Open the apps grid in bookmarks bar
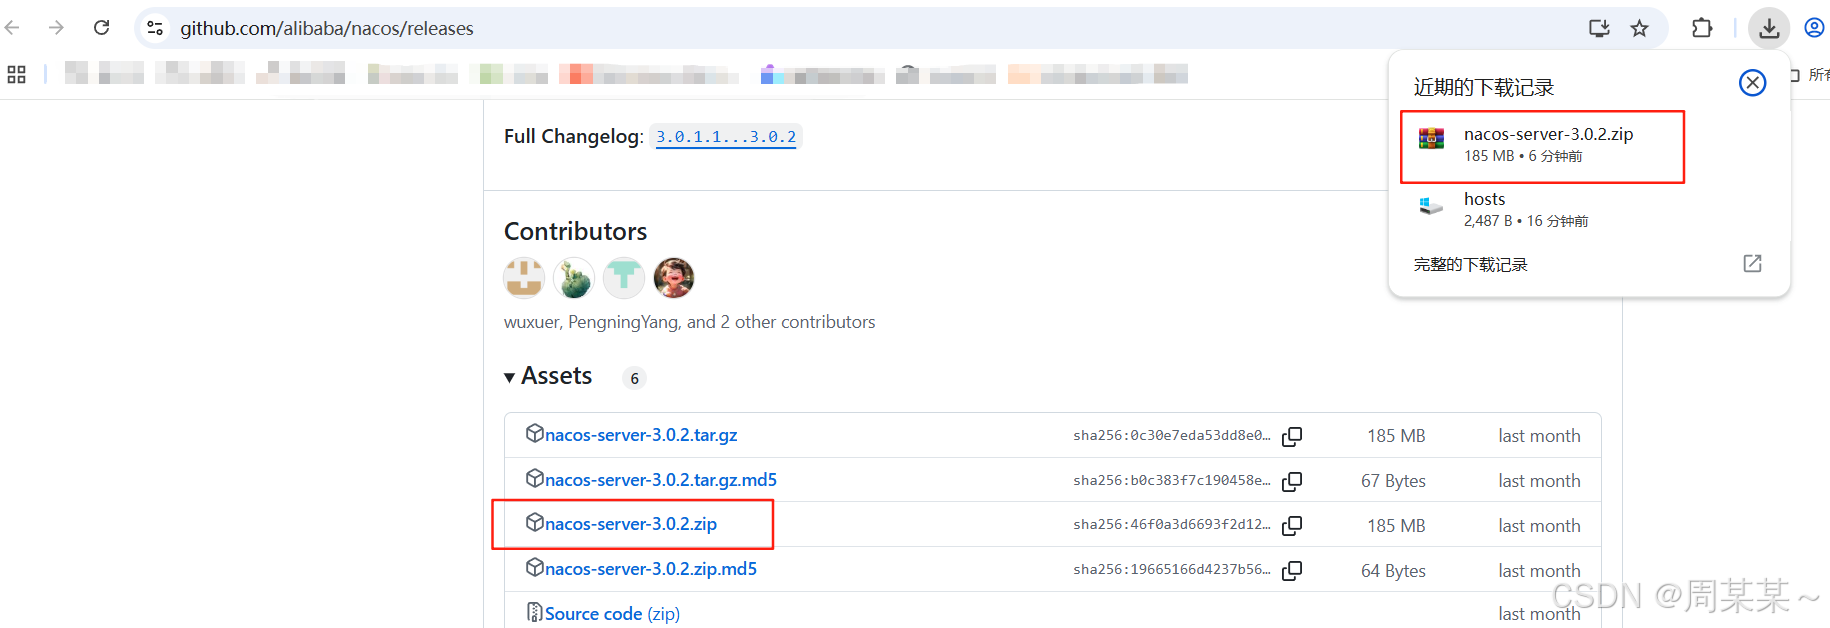The image size is (1830, 628). [x=16, y=74]
